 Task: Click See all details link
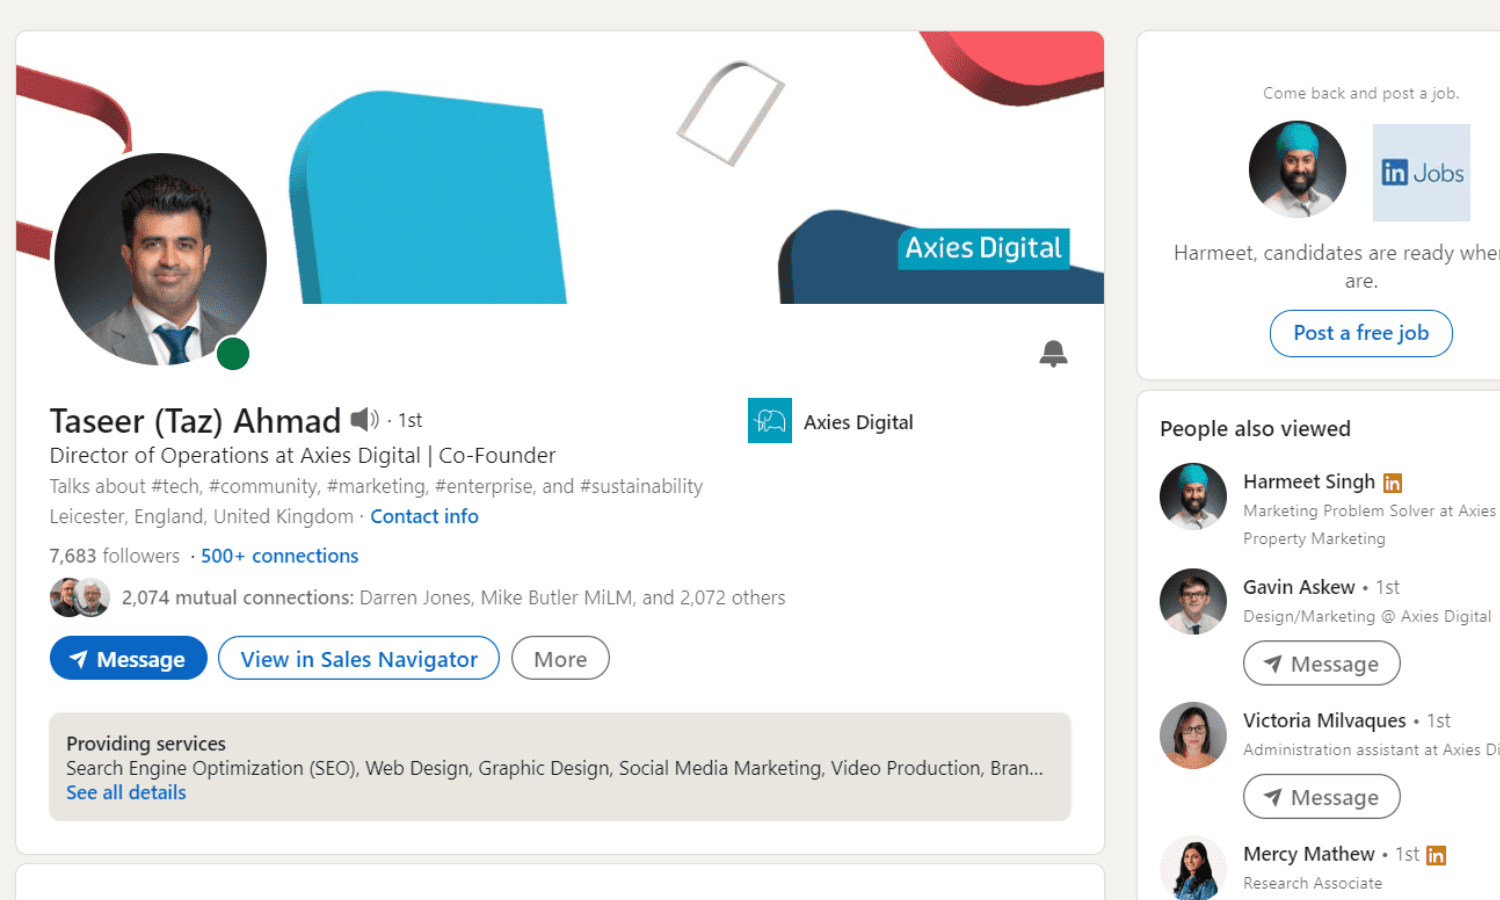[126, 792]
